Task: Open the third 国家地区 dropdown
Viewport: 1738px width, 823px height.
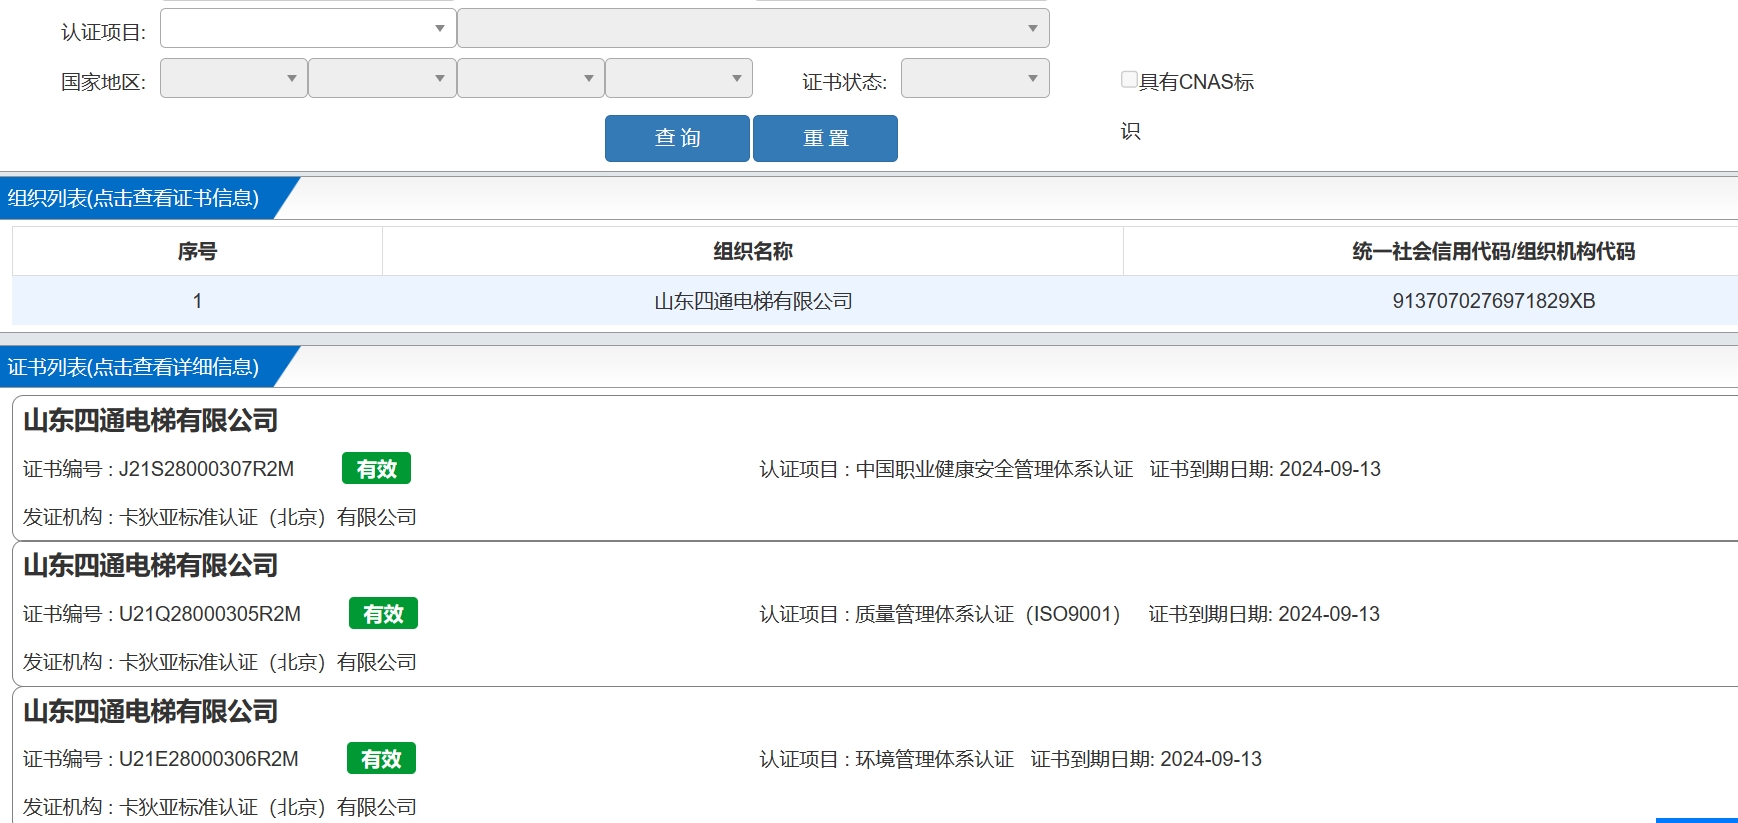Action: 530,78
